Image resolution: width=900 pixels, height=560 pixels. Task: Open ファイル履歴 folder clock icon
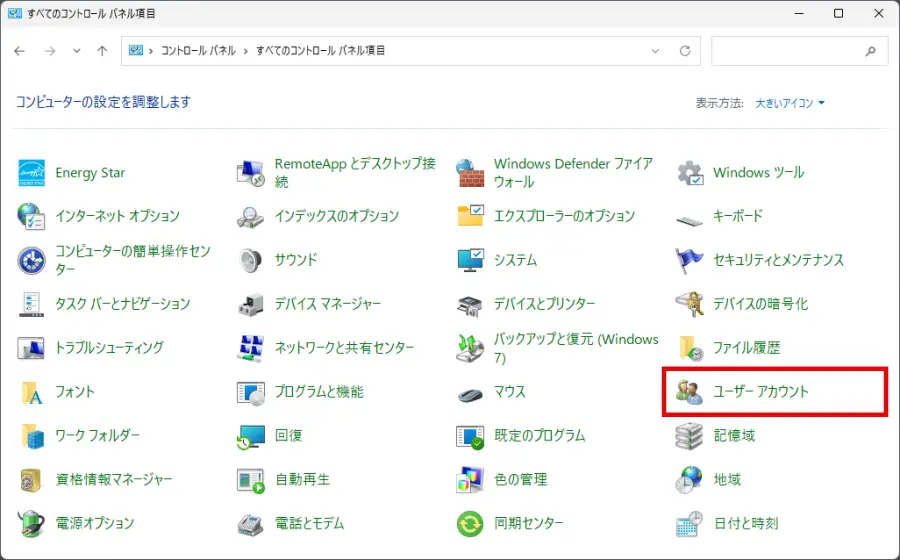tap(689, 348)
